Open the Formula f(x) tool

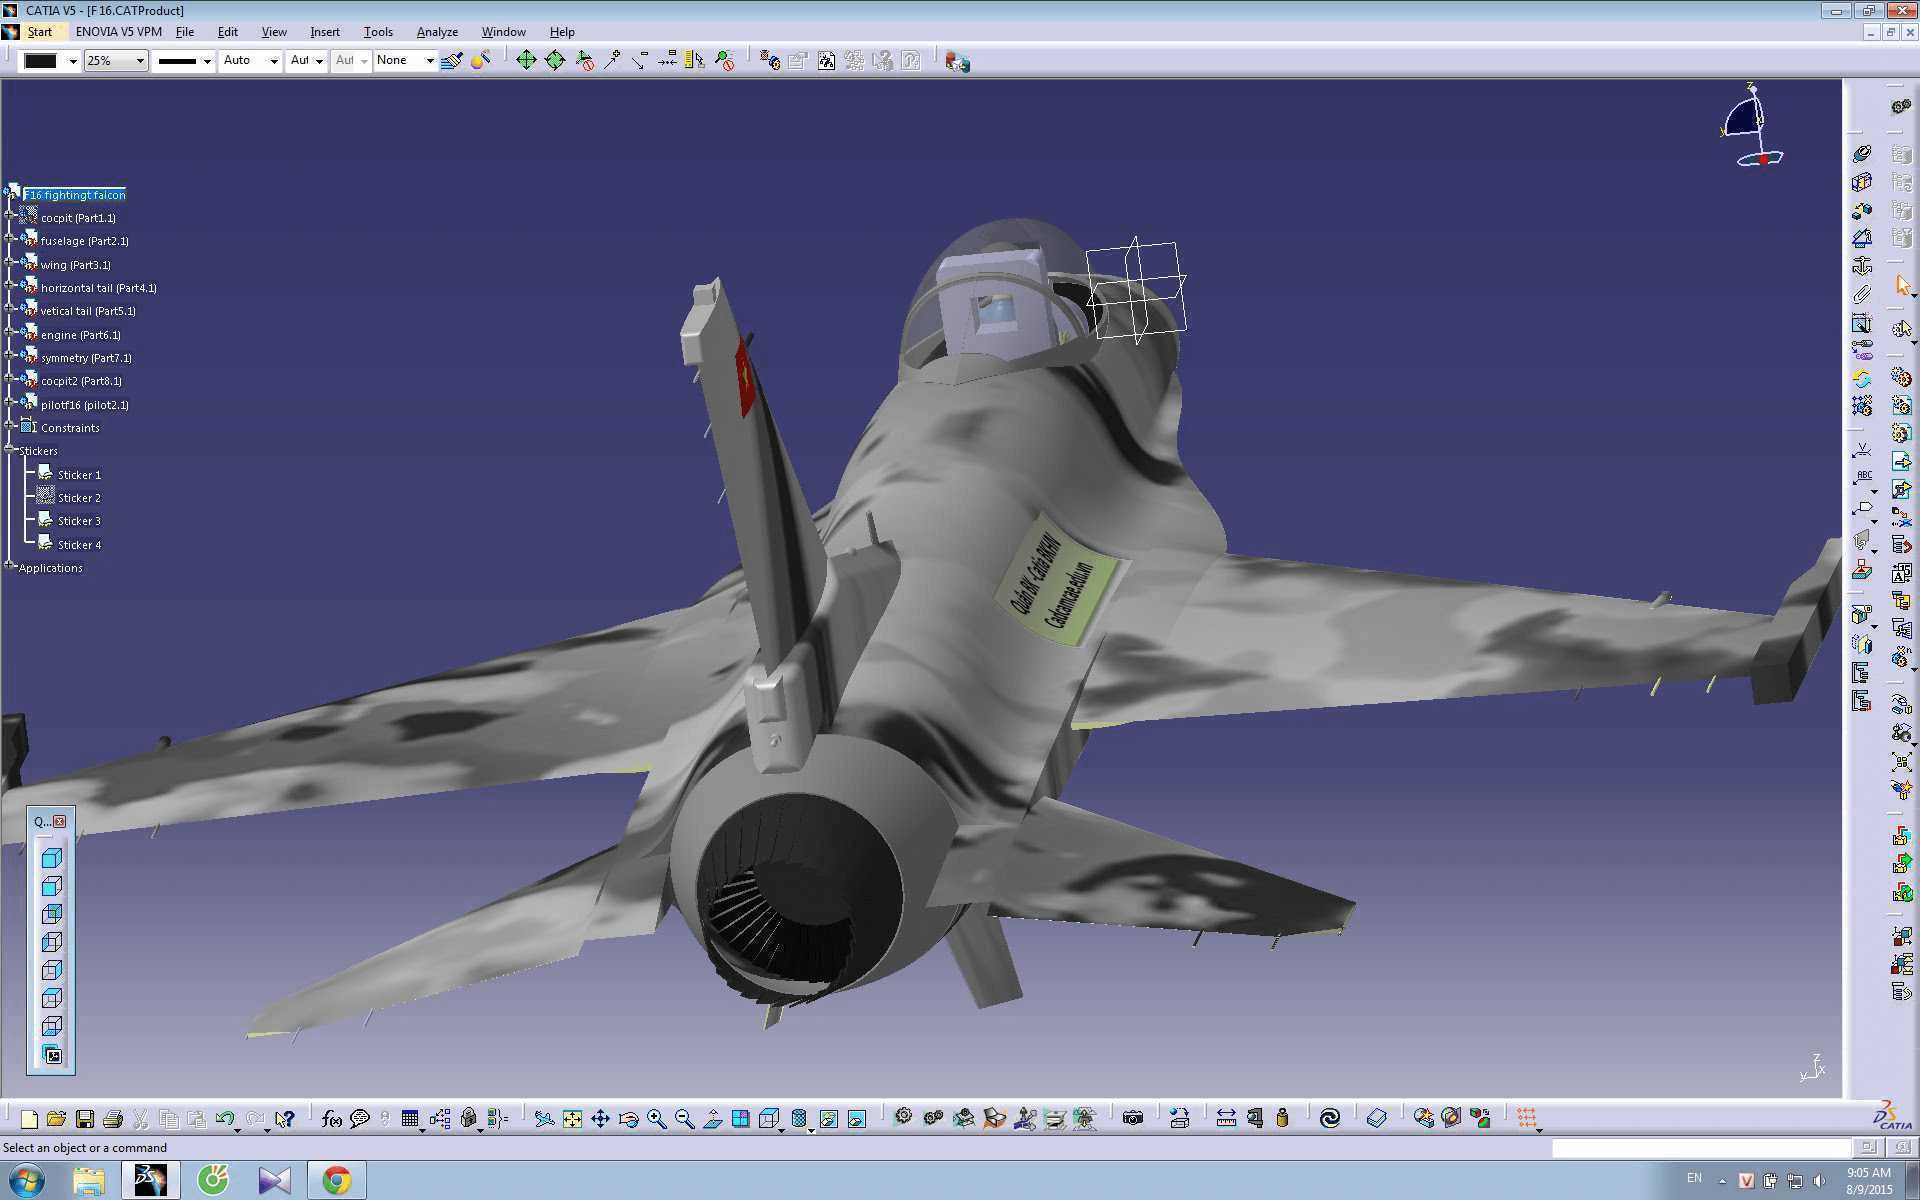click(x=332, y=1119)
